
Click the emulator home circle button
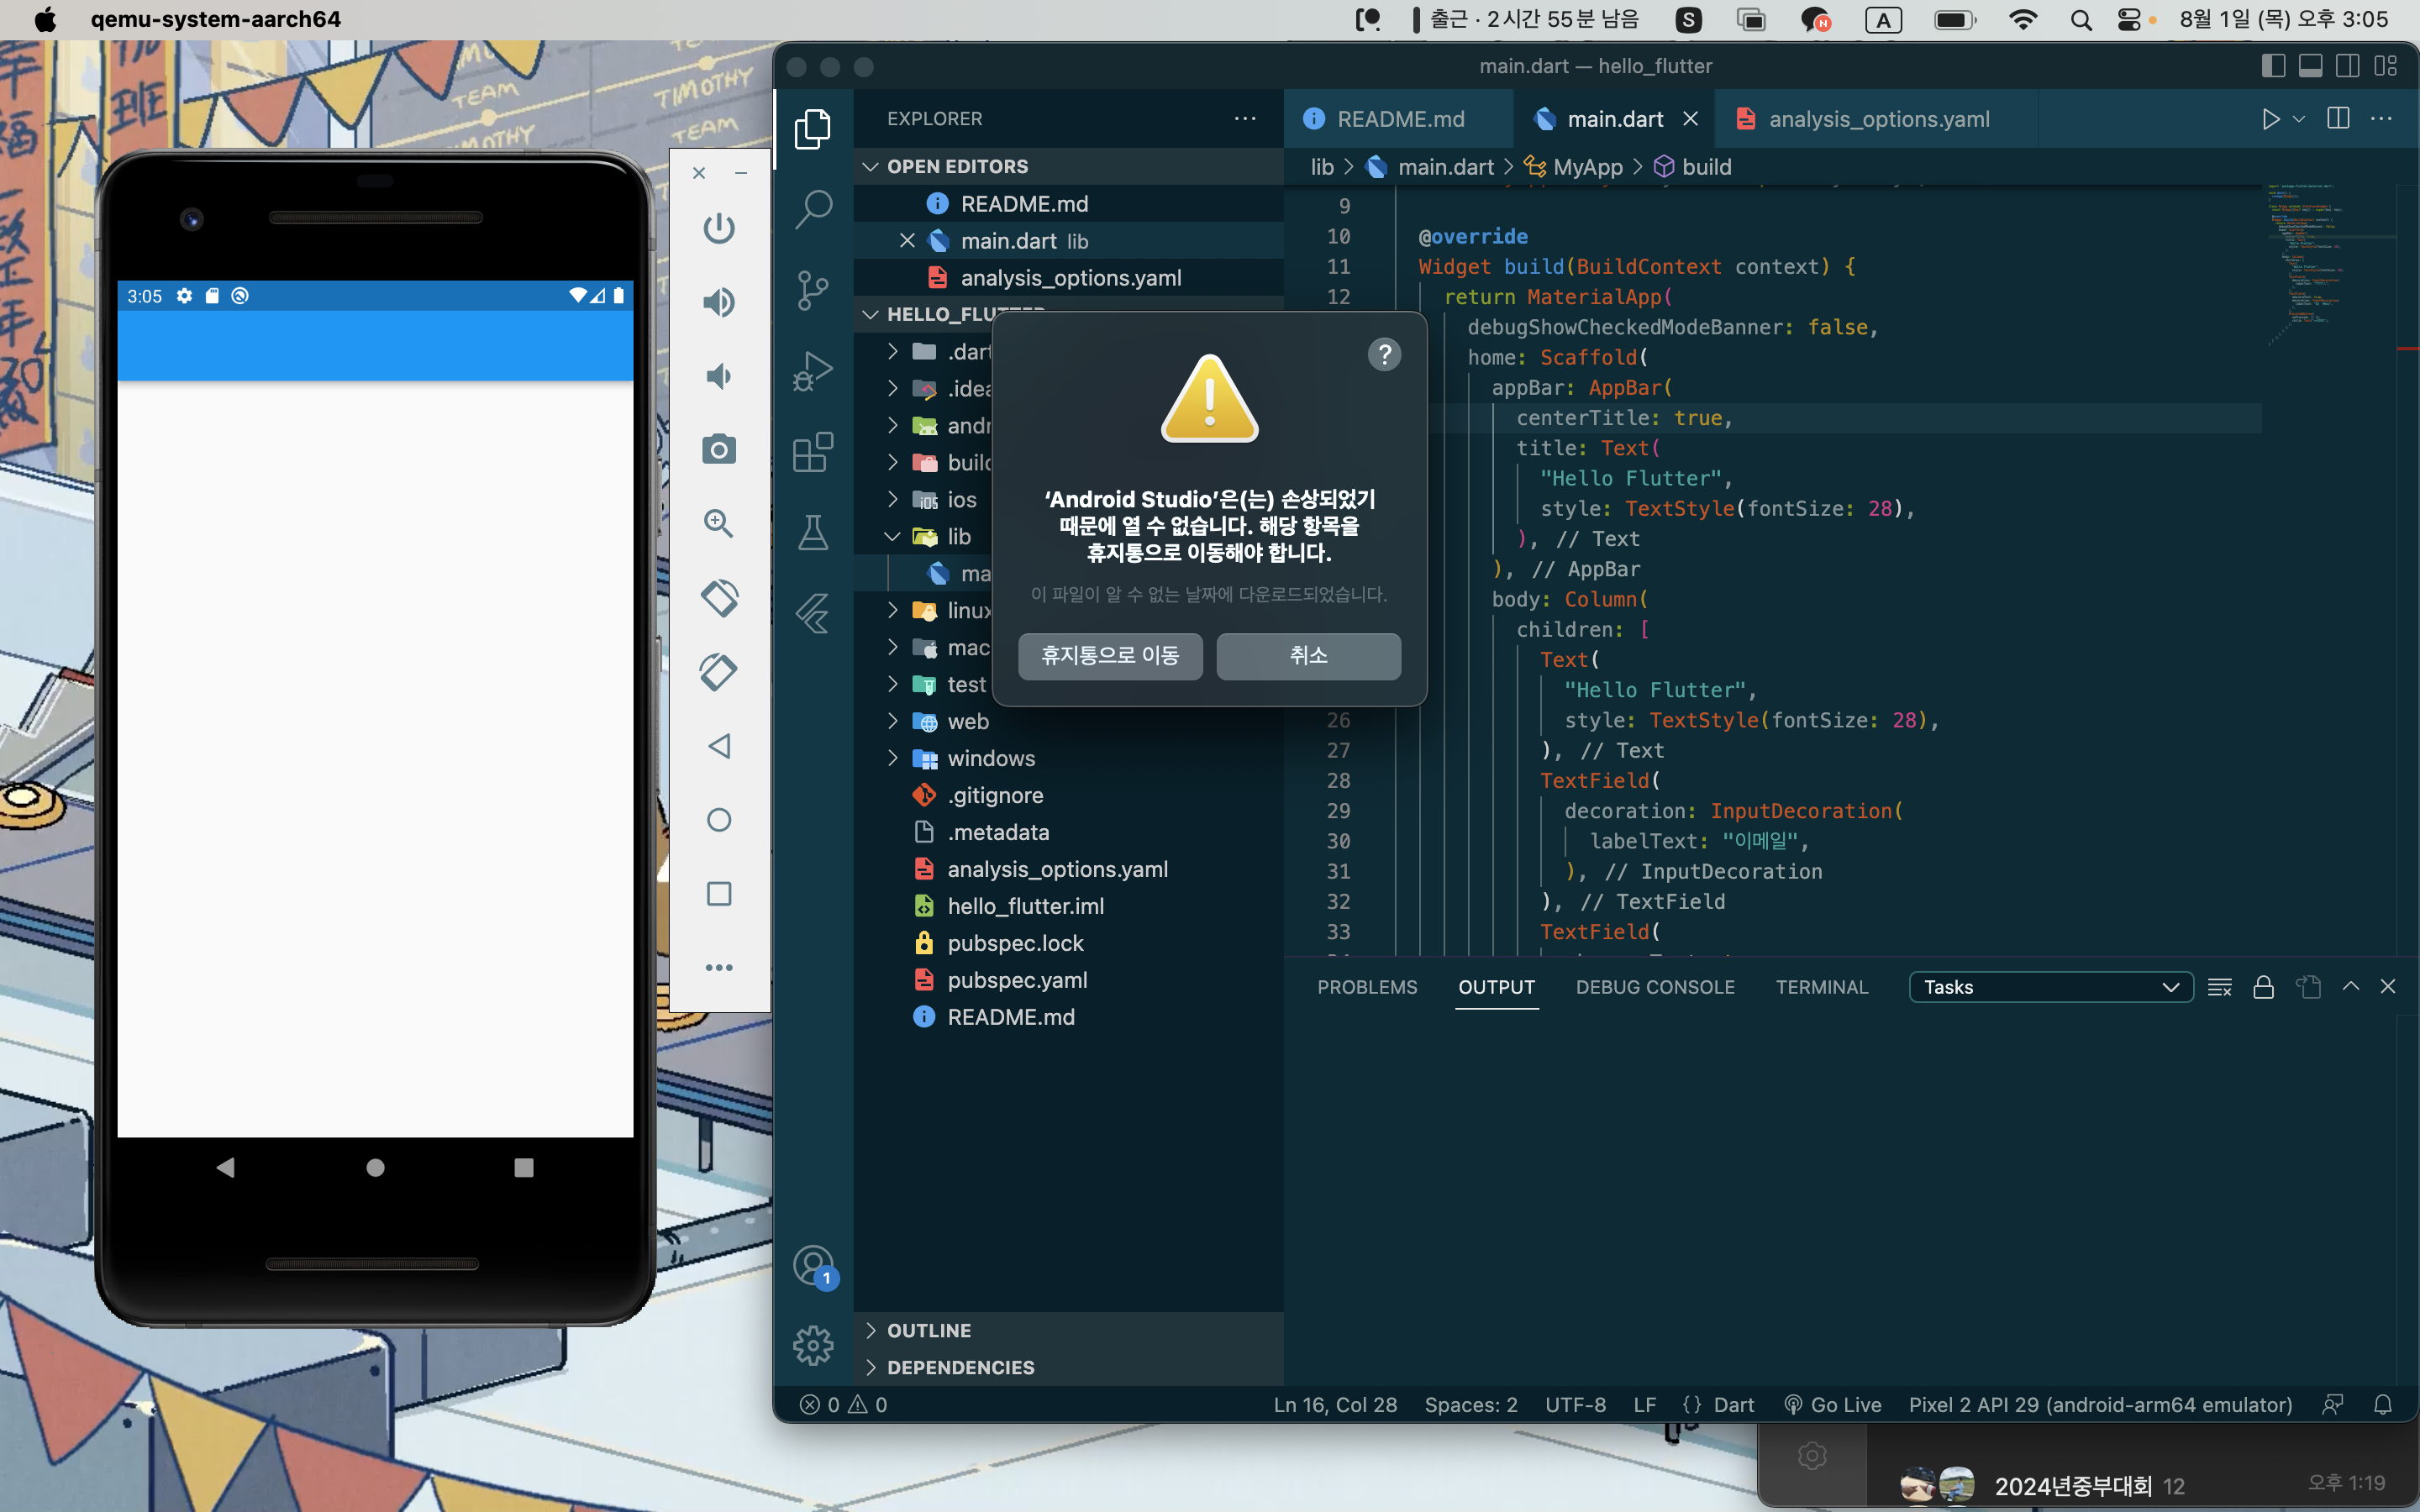point(719,820)
